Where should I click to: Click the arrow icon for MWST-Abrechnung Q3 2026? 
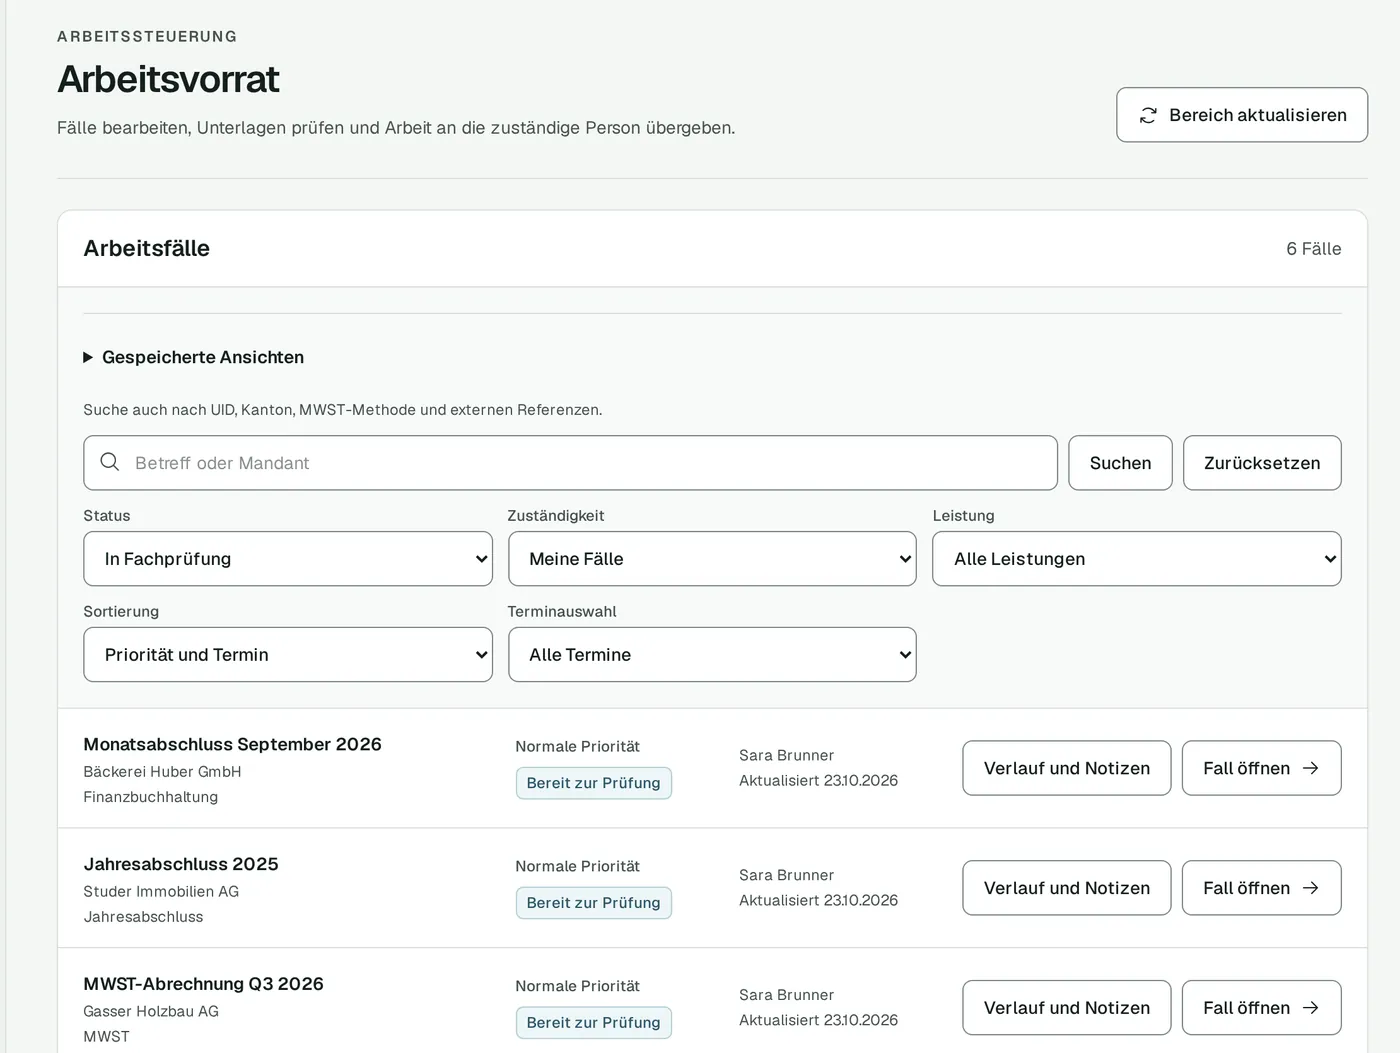coord(1310,1008)
